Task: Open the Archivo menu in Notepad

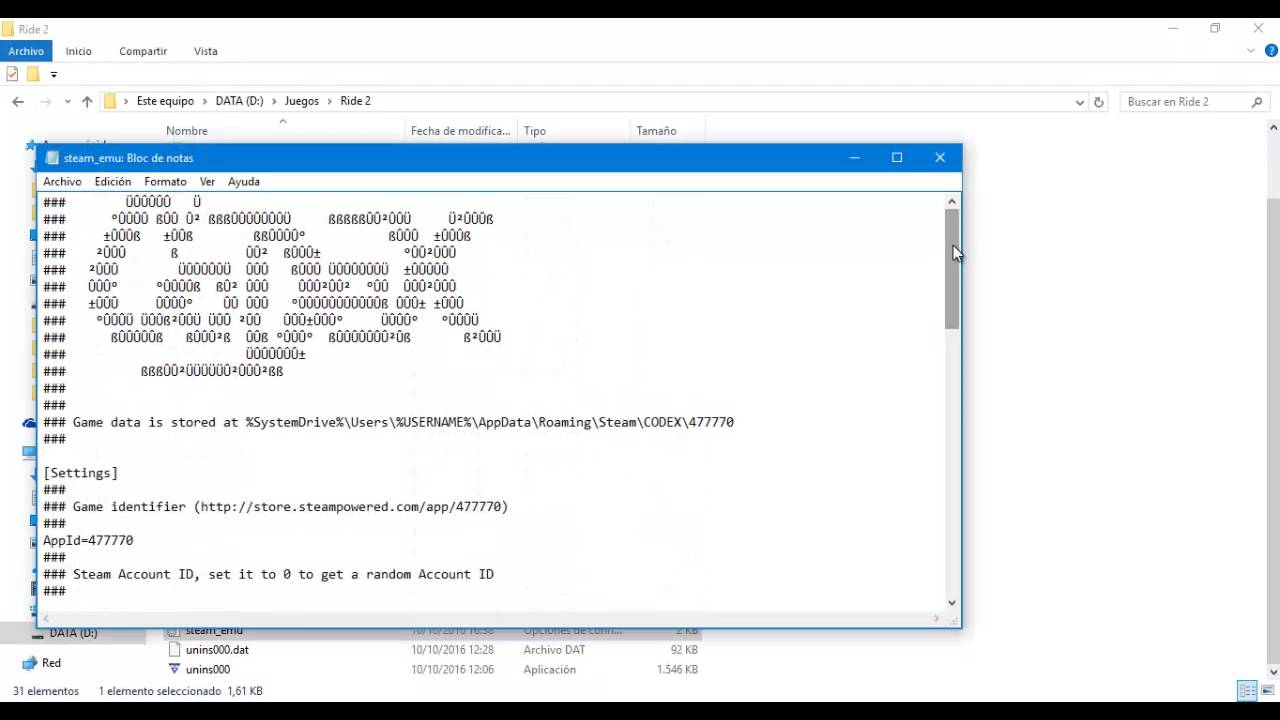Action: point(62,181)
